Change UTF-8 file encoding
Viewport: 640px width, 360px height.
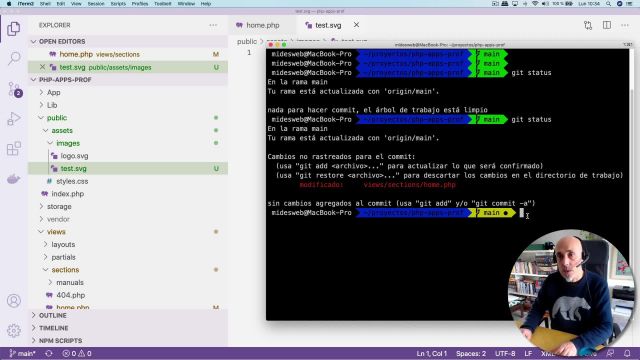pos(505,353)
